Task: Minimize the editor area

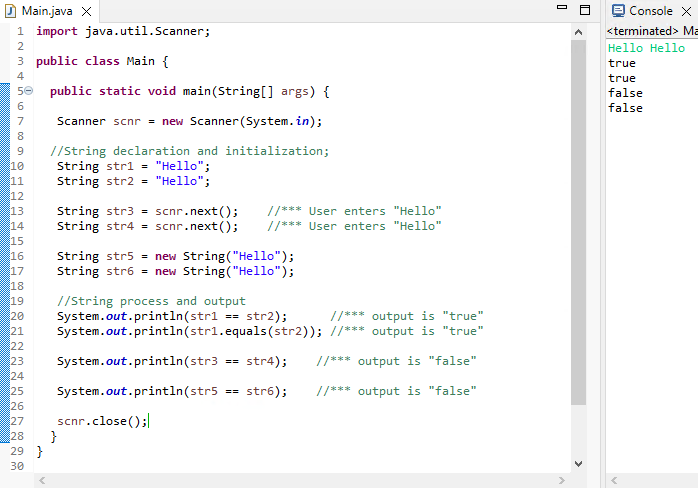Action: click(562, 7)
